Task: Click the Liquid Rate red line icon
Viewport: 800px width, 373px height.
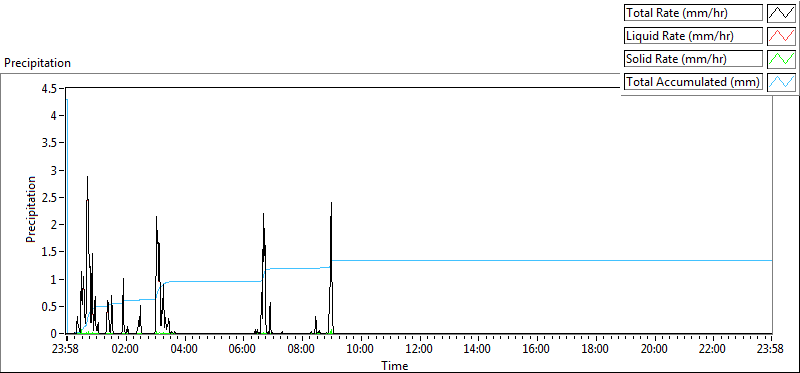Action: pos(782,36)
